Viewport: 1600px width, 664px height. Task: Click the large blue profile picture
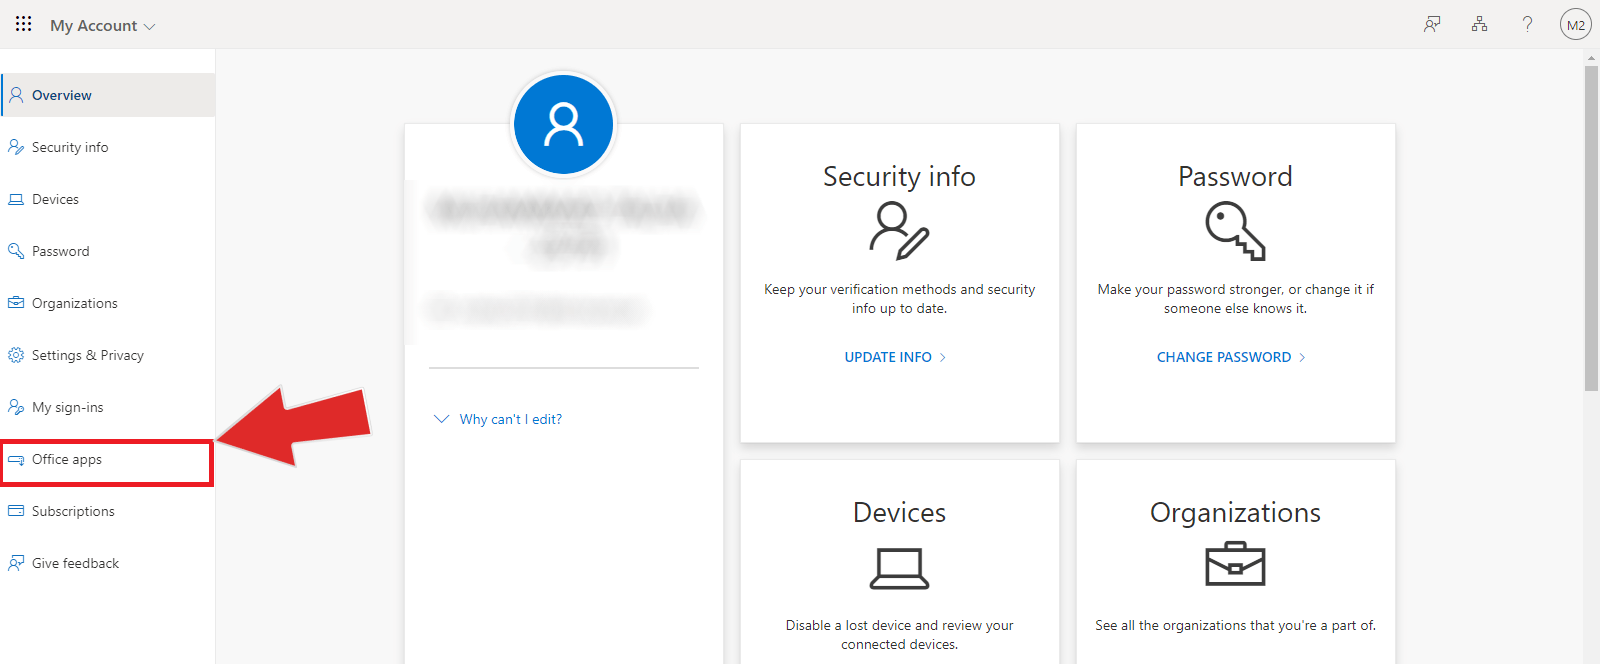coord(563,125)
